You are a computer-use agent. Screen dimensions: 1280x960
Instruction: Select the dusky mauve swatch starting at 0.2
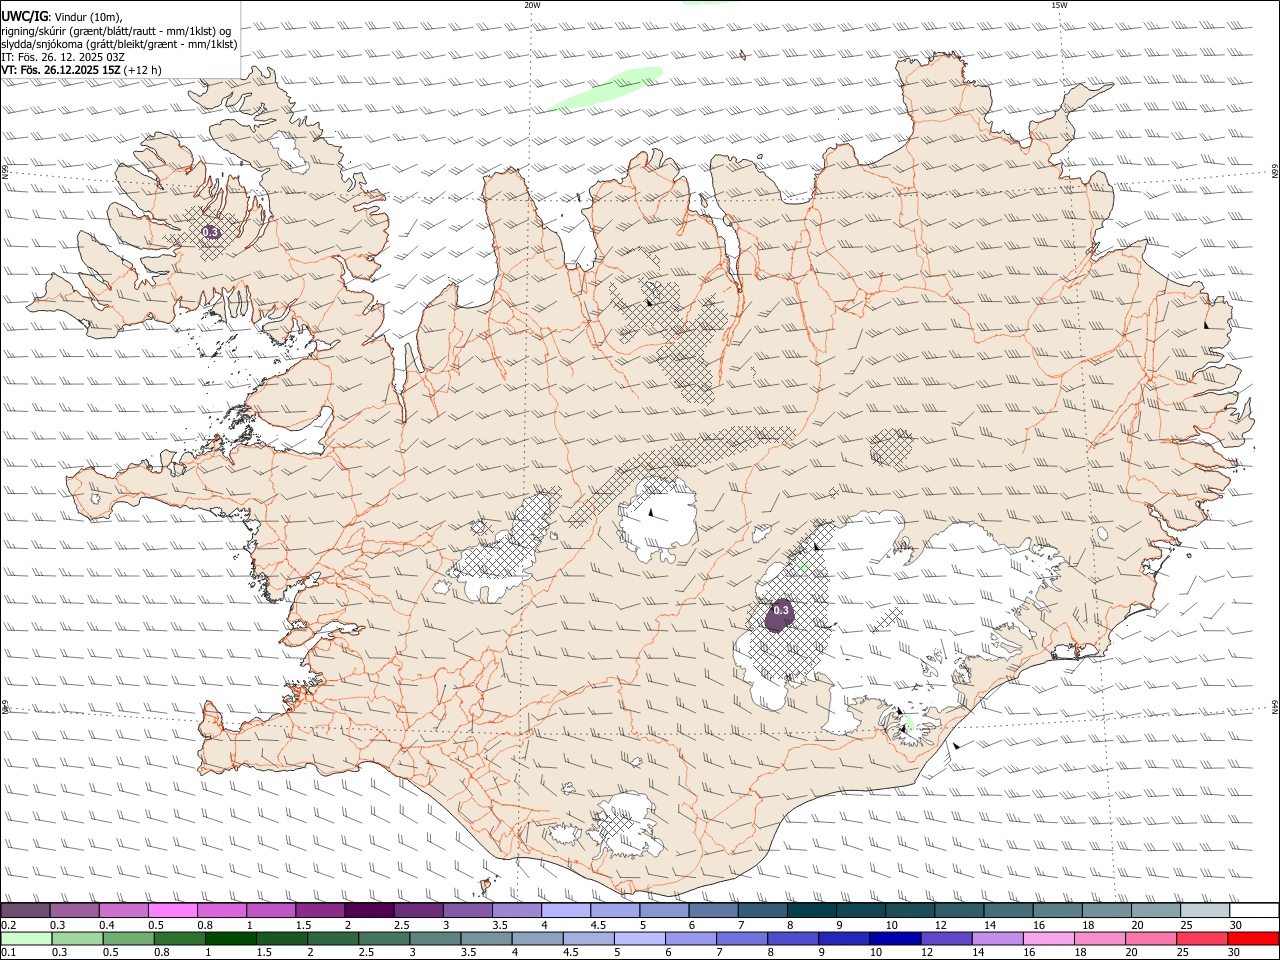click(x=26, y=911)
